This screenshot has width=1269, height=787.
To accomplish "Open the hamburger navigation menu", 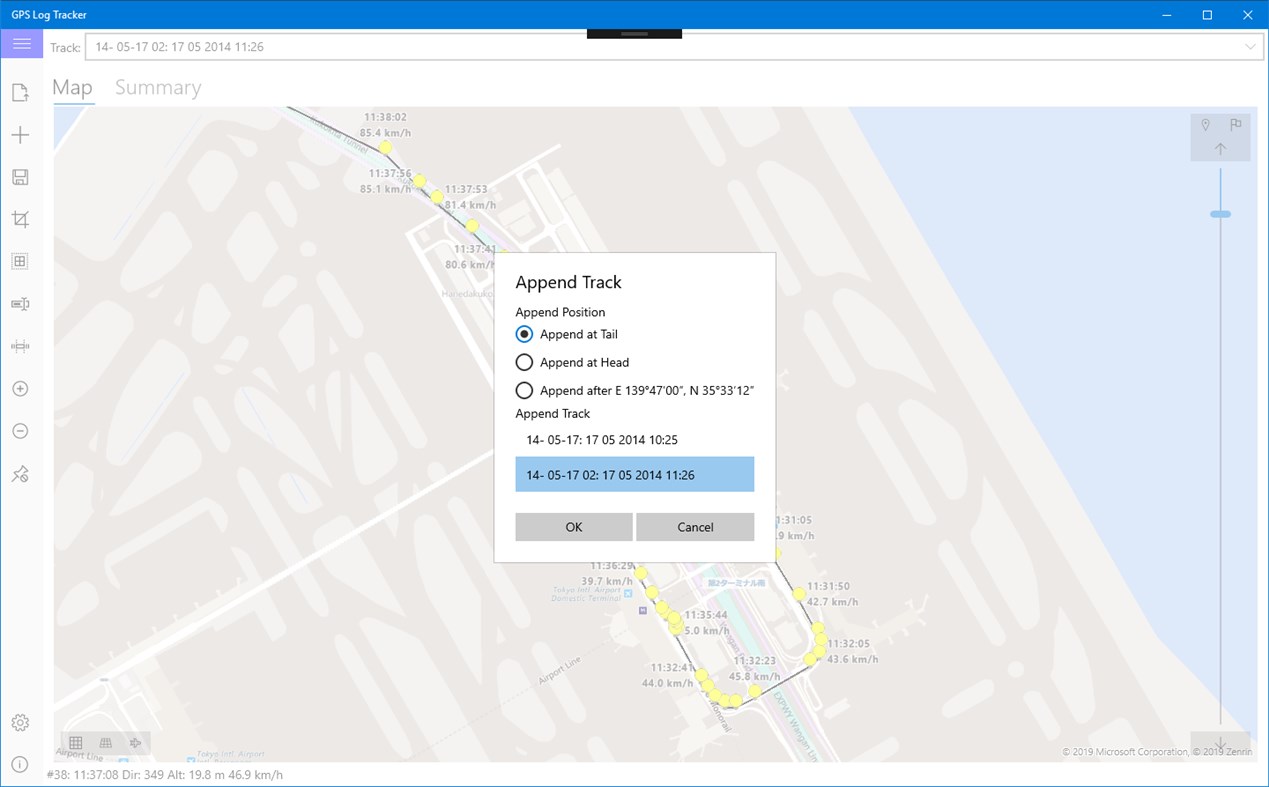I will point(21,43).
